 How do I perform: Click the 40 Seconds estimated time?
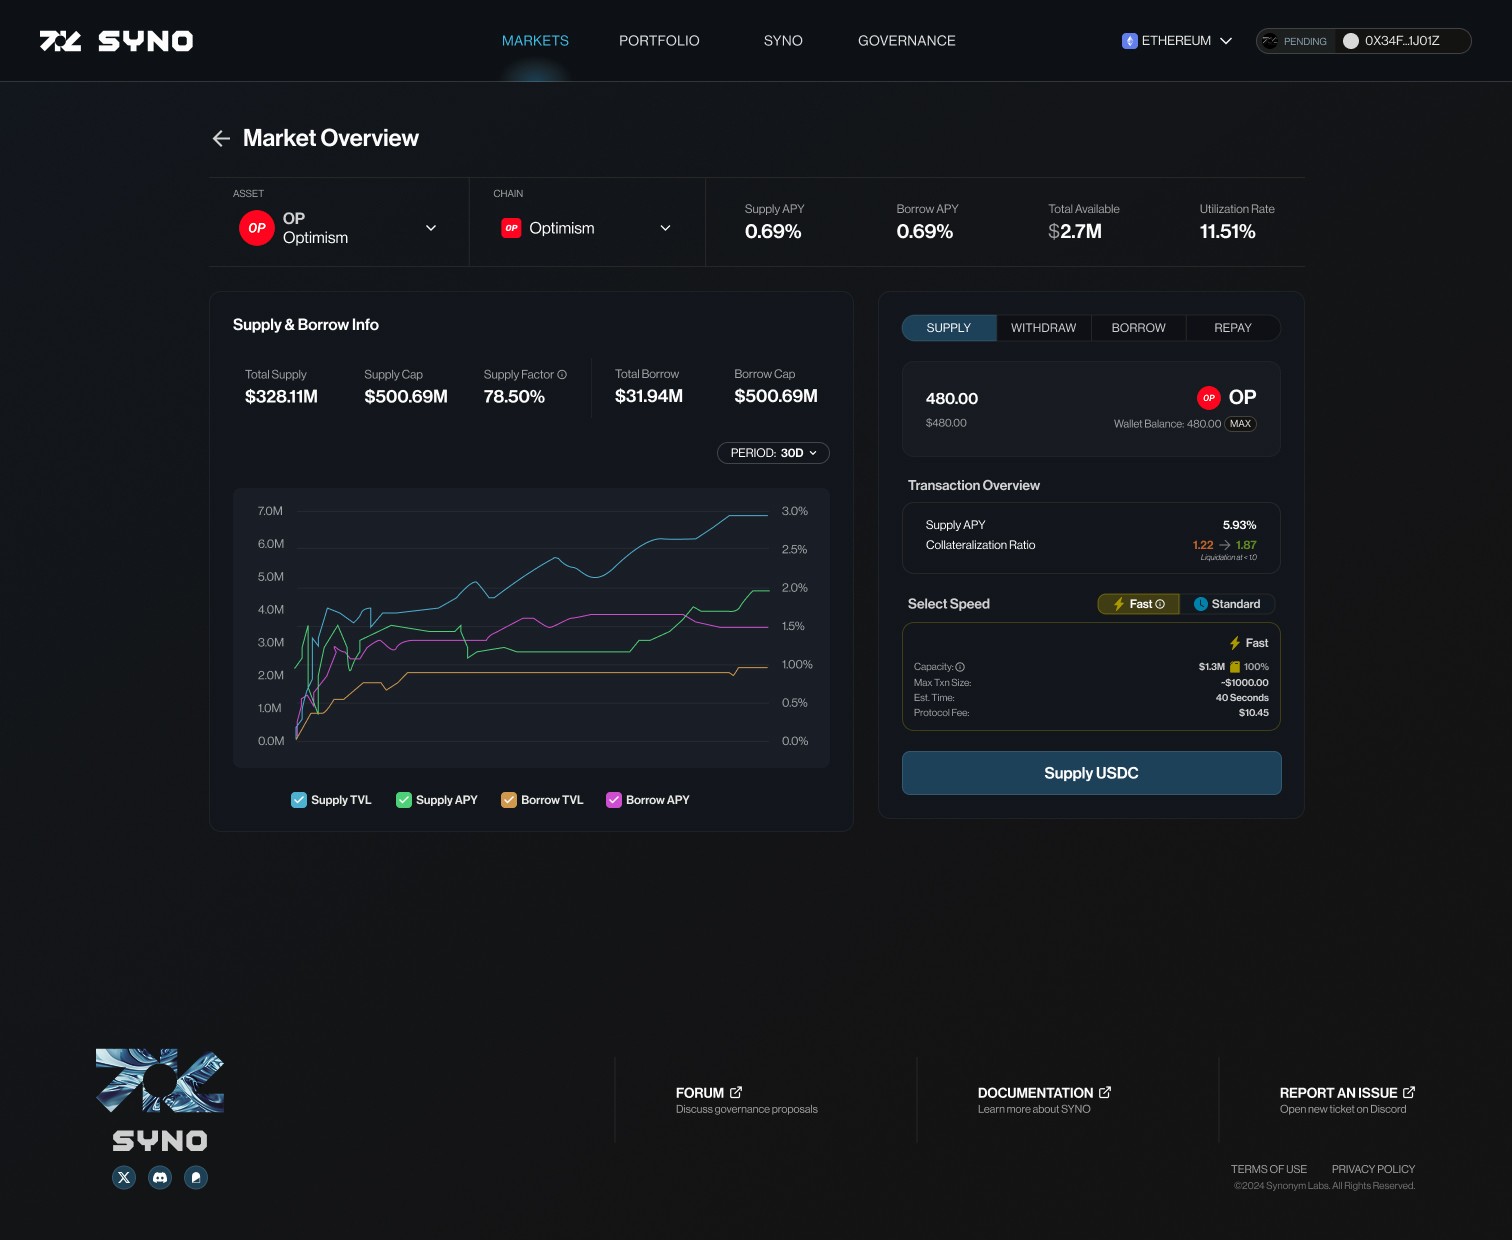tap(1242, 698)
